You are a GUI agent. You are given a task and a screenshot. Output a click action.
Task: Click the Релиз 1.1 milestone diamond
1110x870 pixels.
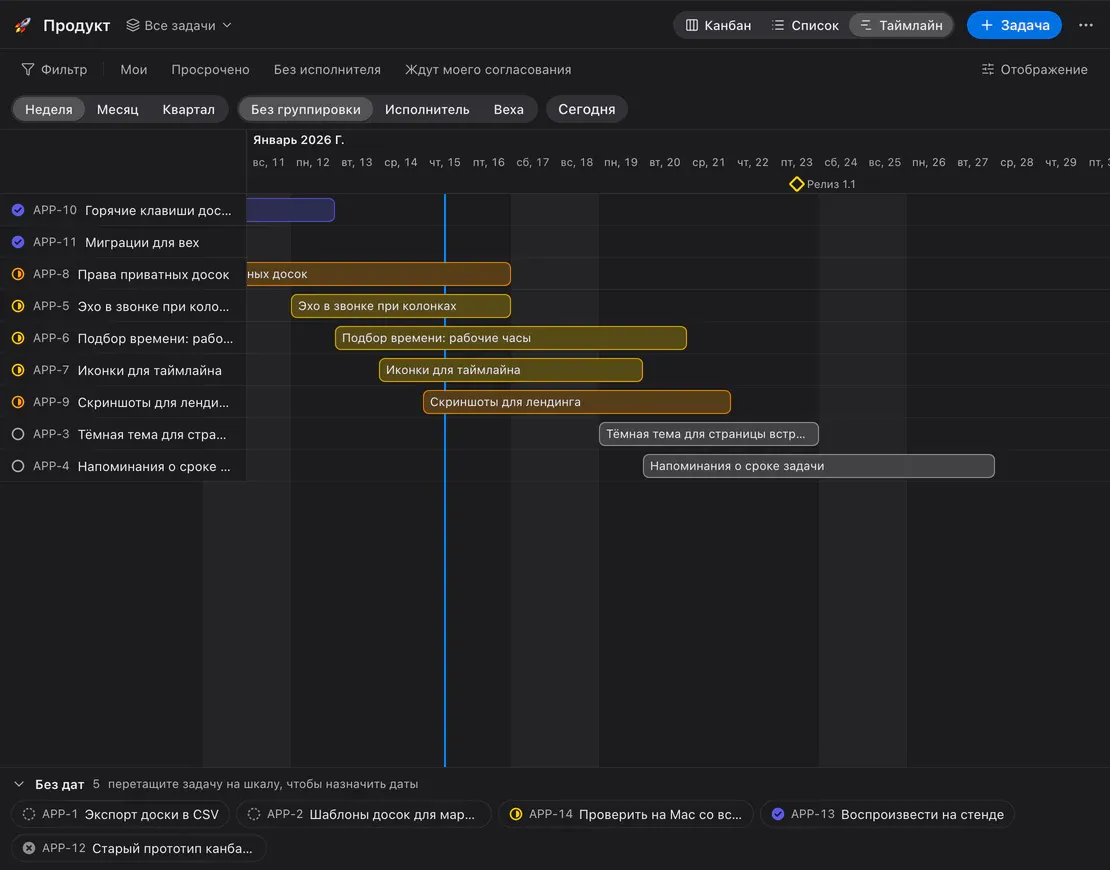[796, 184]
